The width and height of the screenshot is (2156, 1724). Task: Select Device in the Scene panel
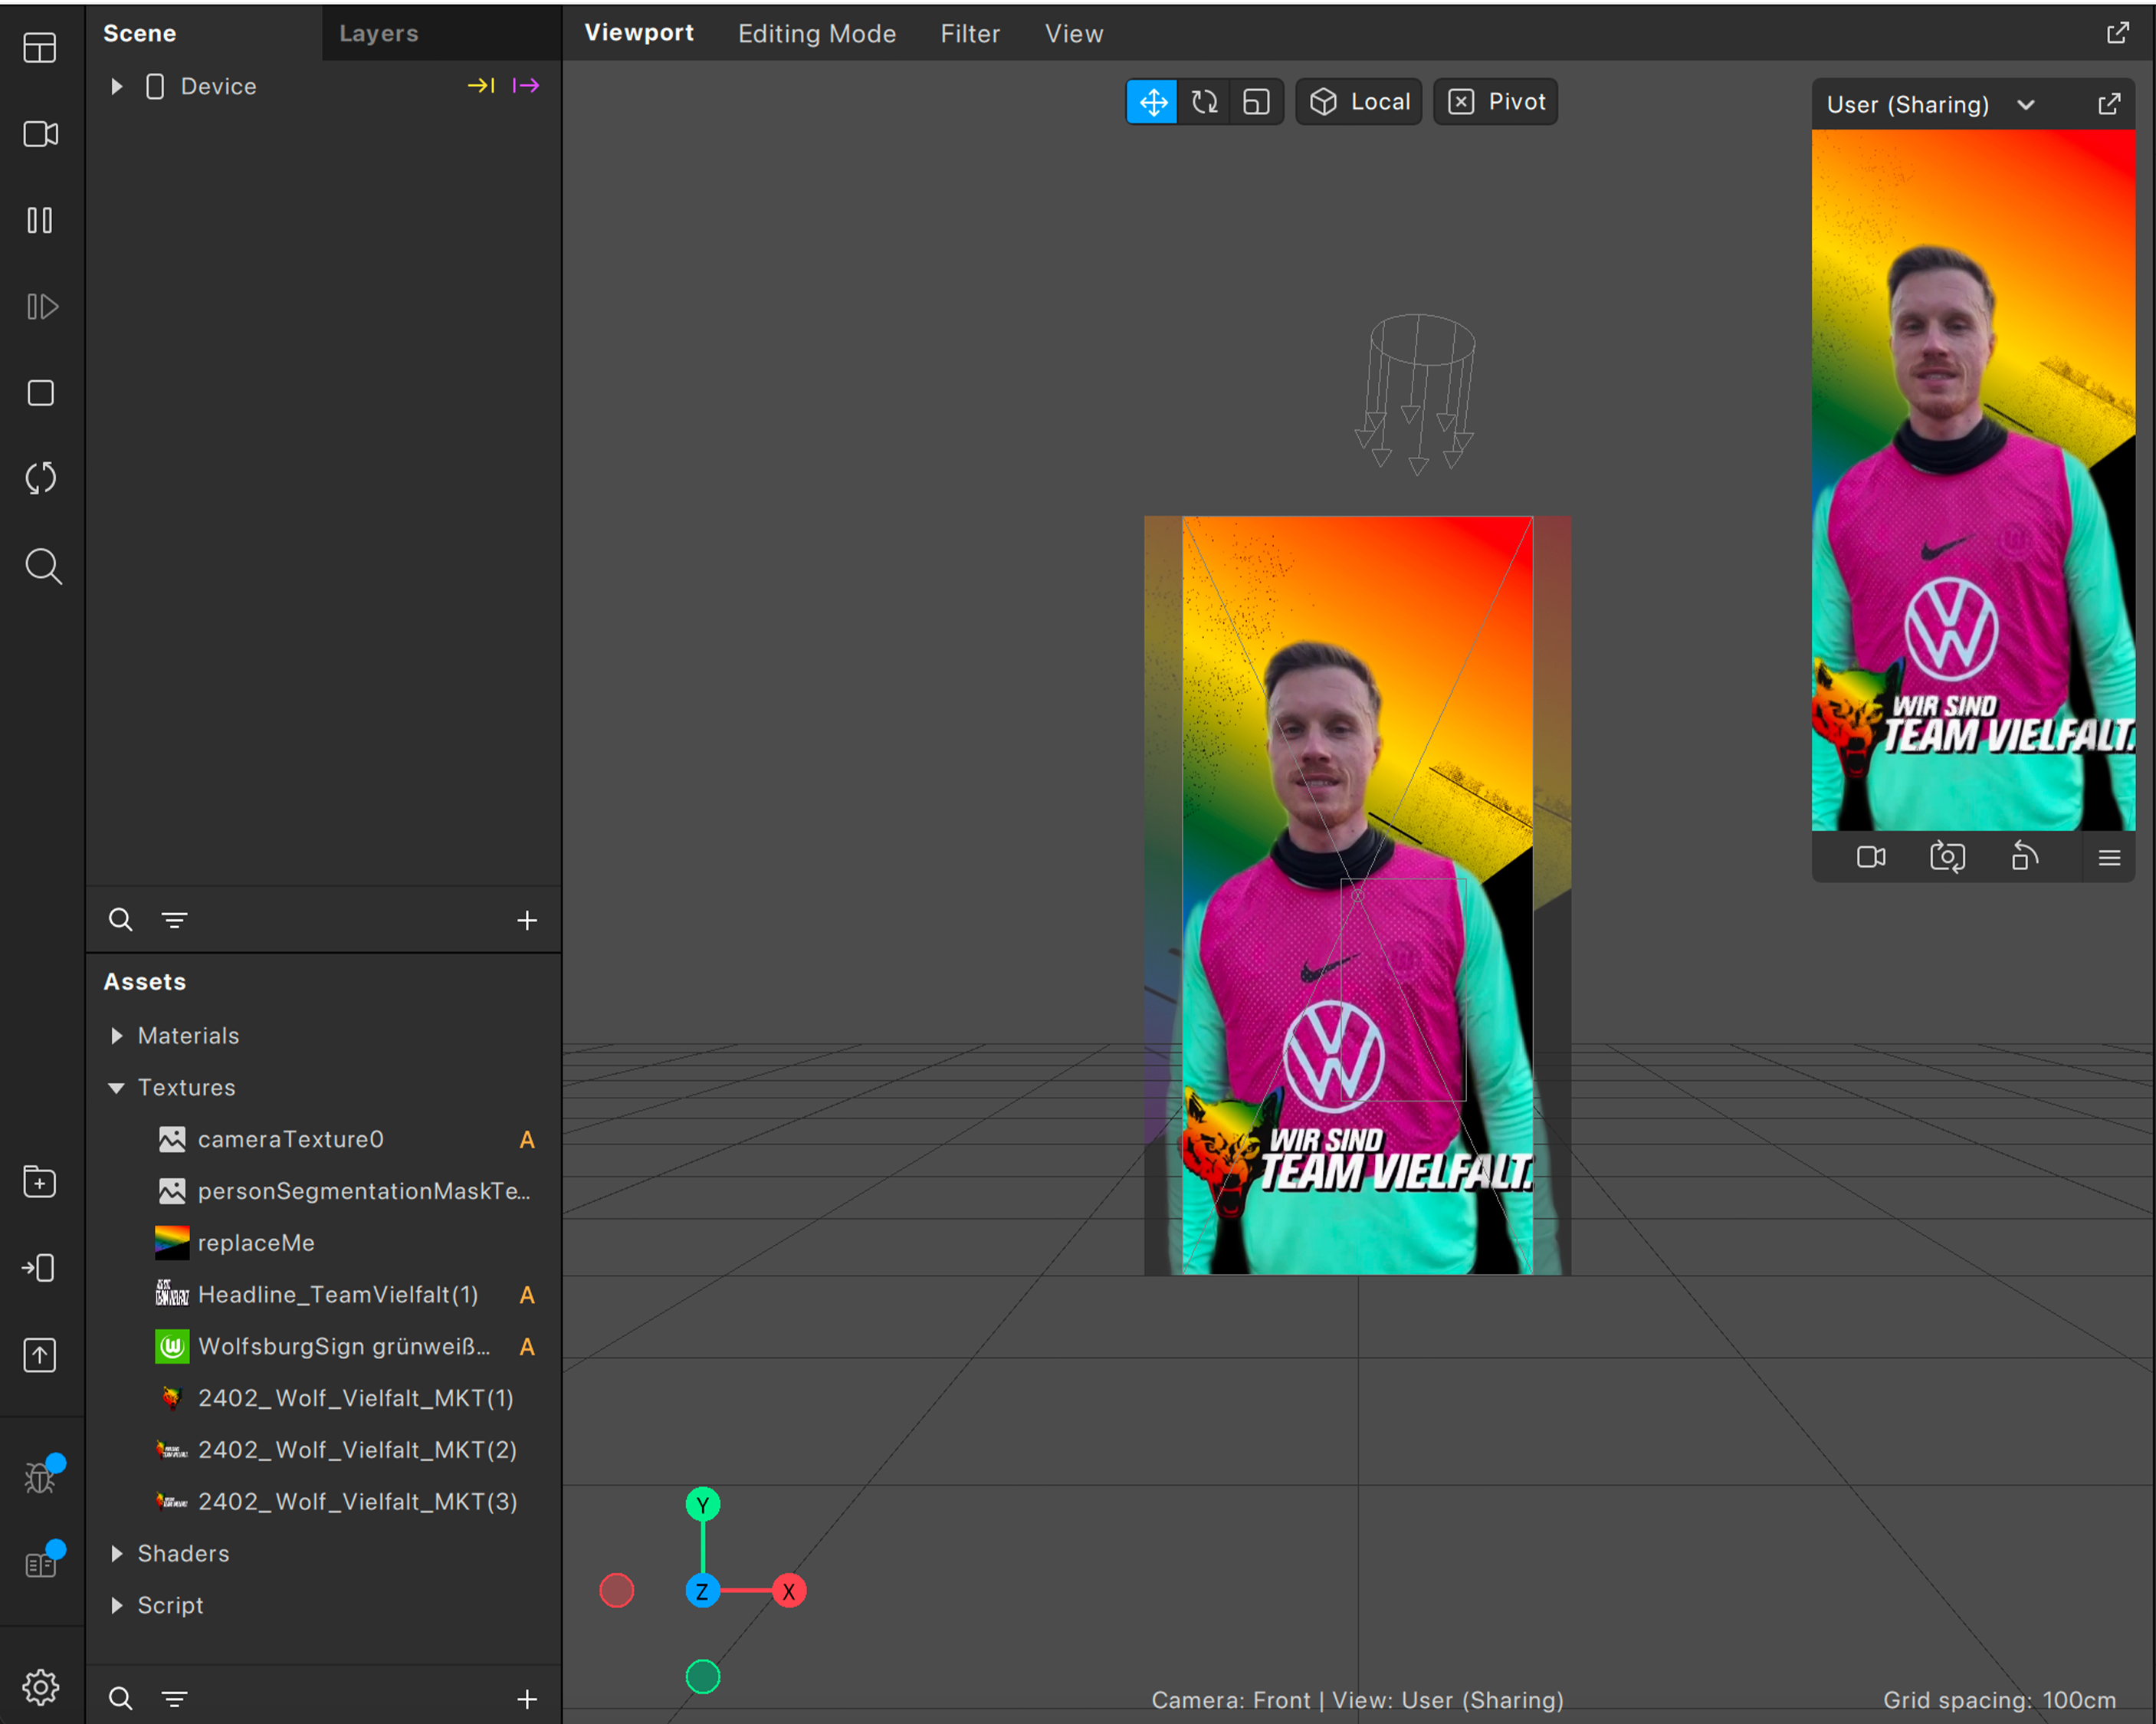(x=218, y=86)
